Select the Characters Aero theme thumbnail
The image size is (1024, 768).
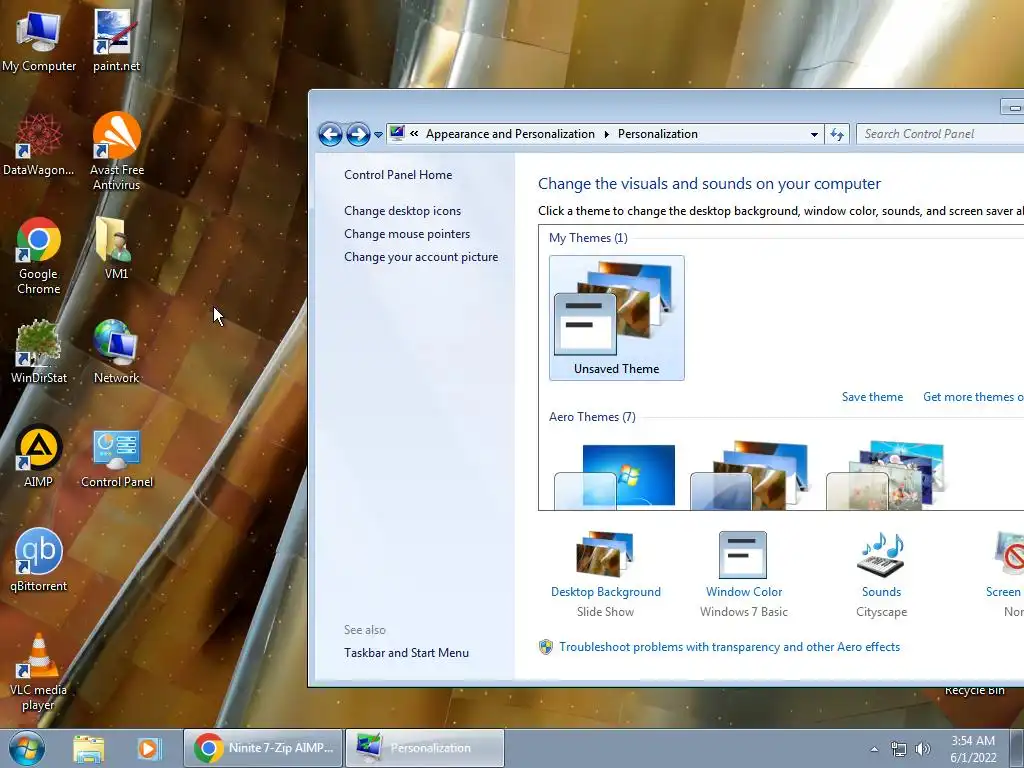[x=886, y=476]
